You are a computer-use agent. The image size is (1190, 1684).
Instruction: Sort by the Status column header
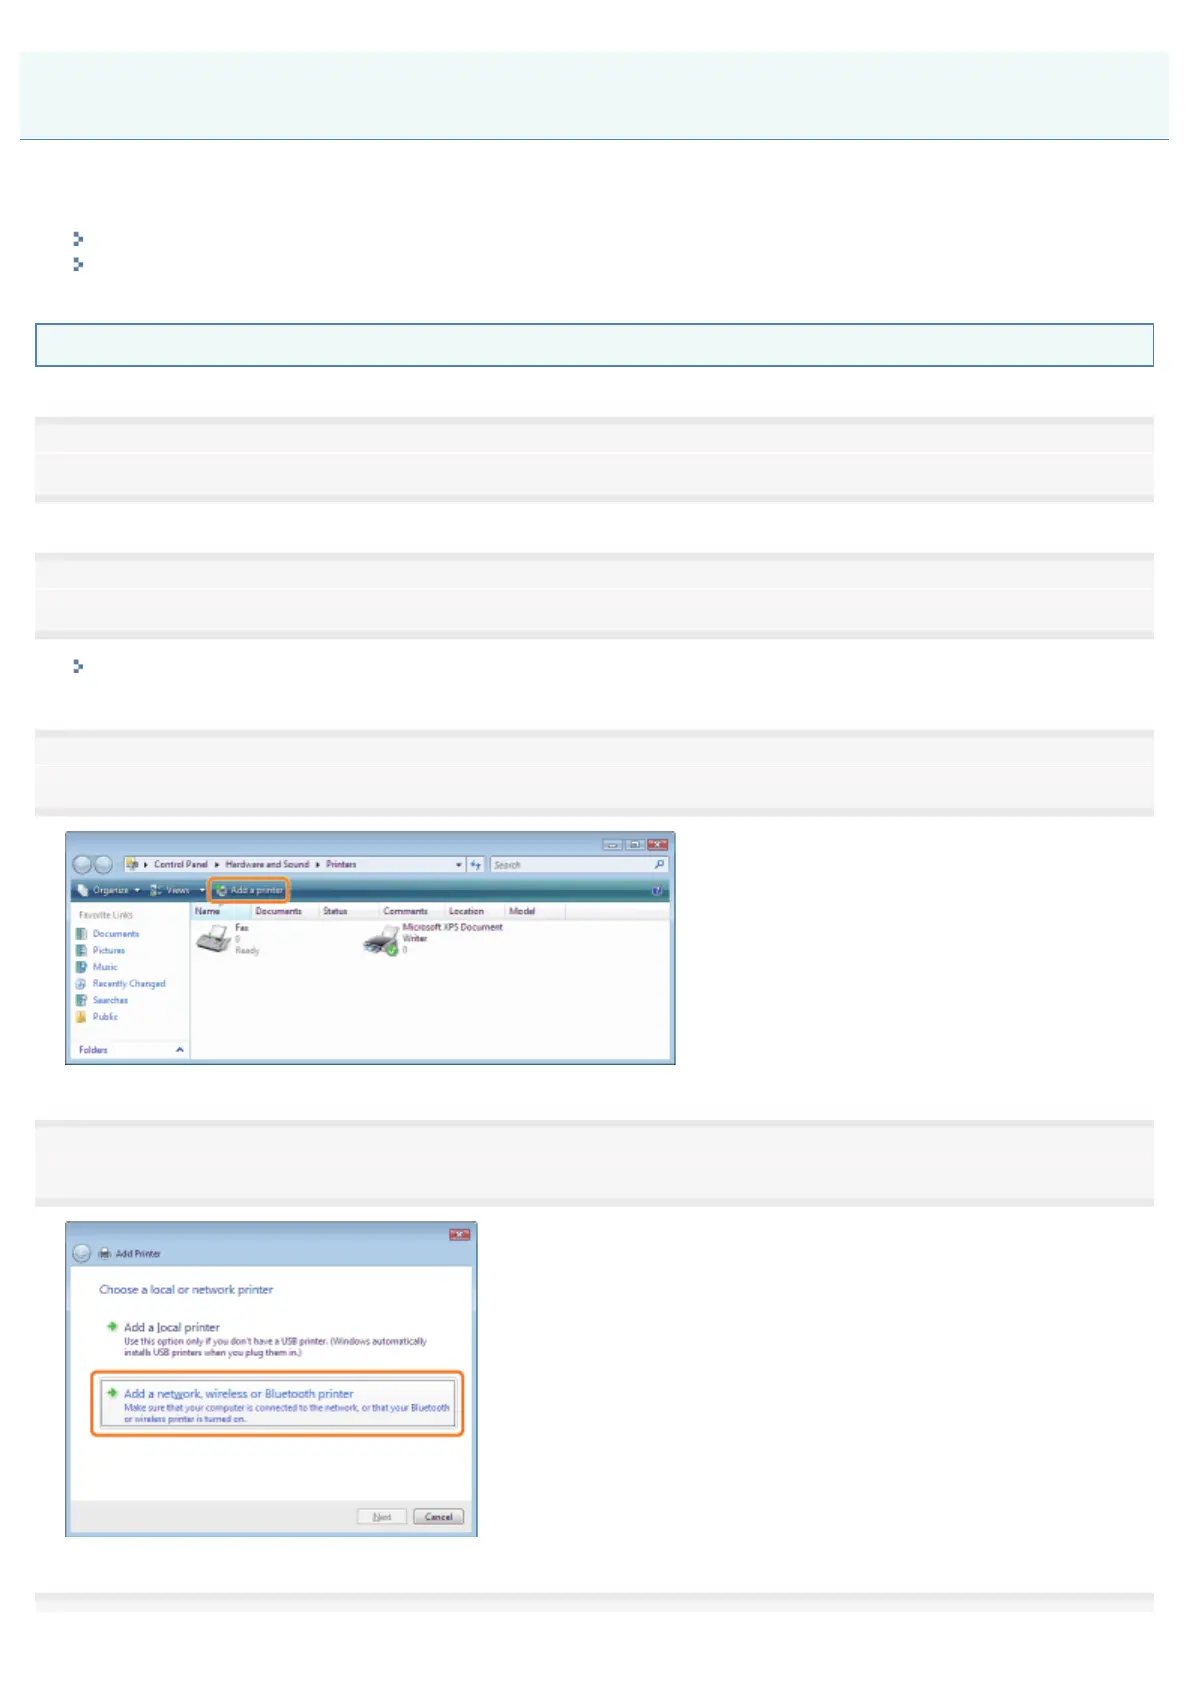(x=348, y=911)
